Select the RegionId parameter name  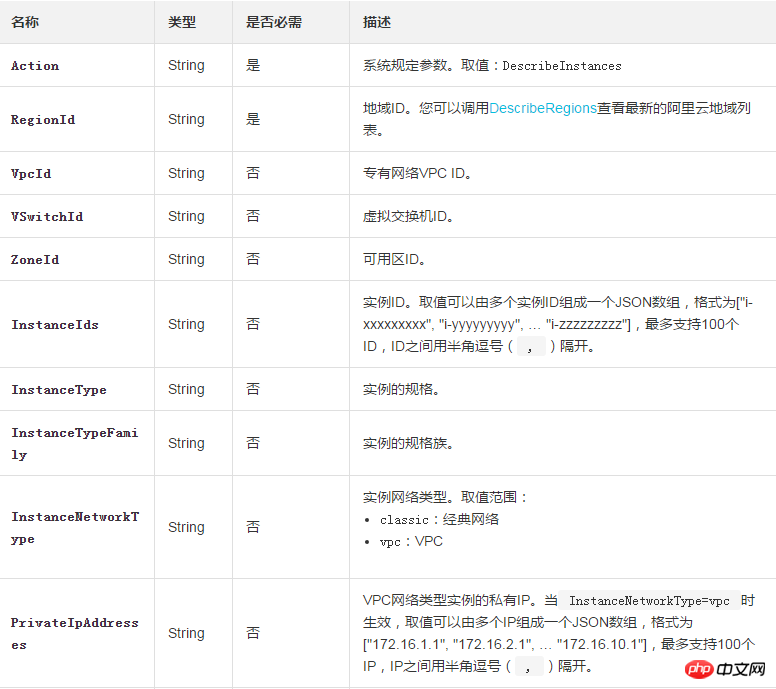tap(43, 120)
